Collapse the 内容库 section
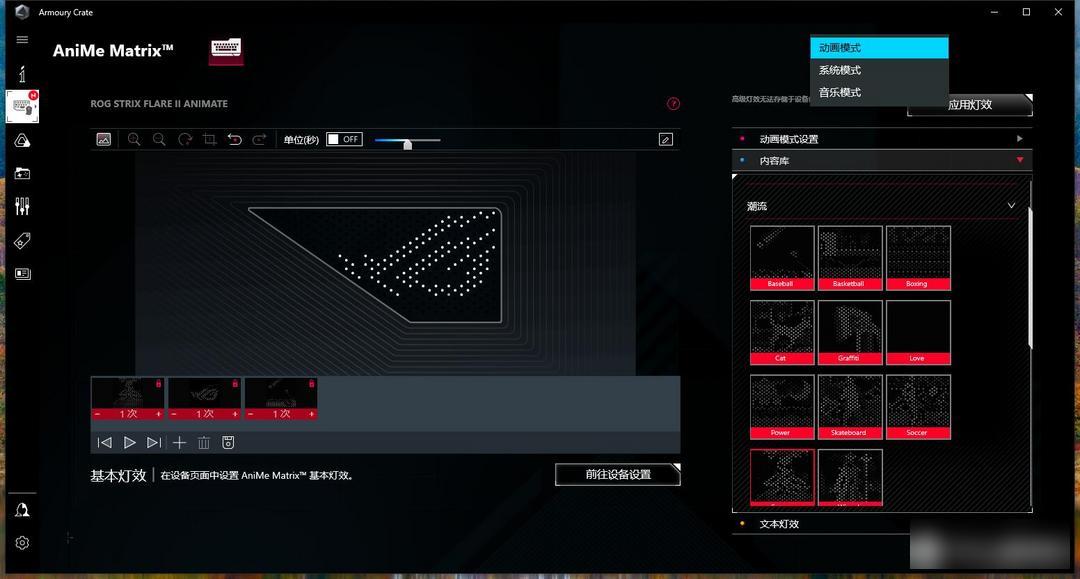The image size is (1080, 579). (x=882, y=160)
